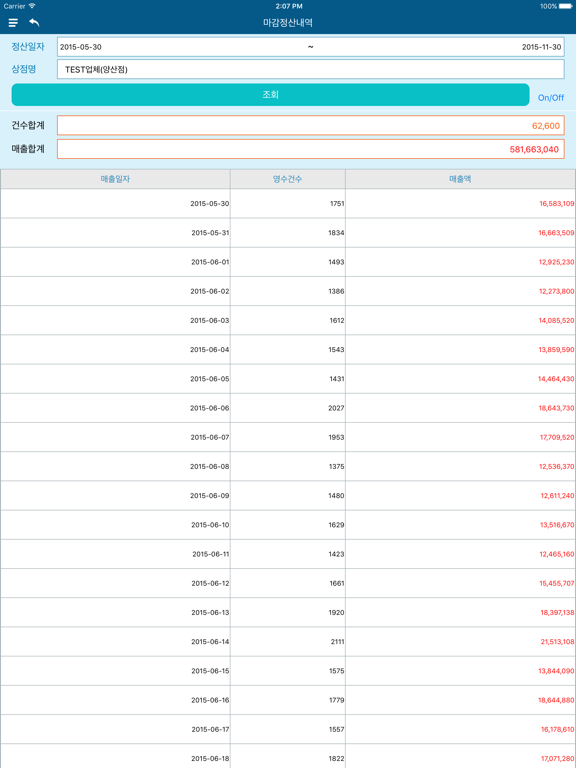Sort by 영수건수 column header

pos(288,179)
